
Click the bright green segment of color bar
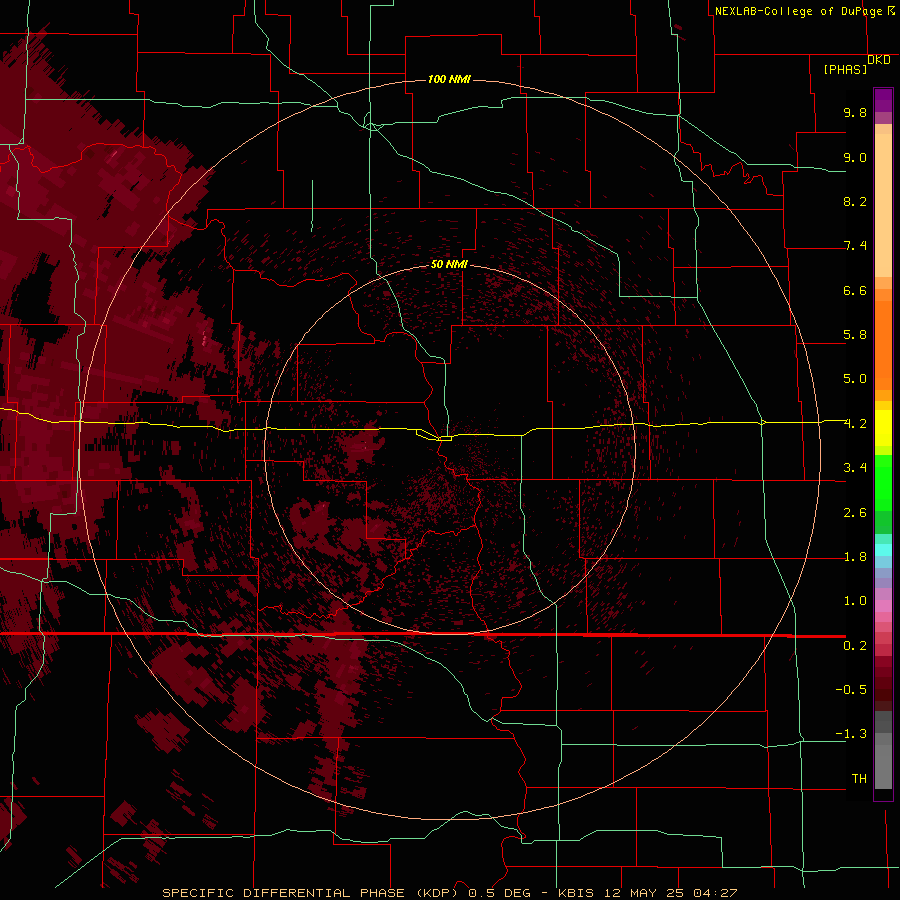pyautogui.click(x=883, y=482)
